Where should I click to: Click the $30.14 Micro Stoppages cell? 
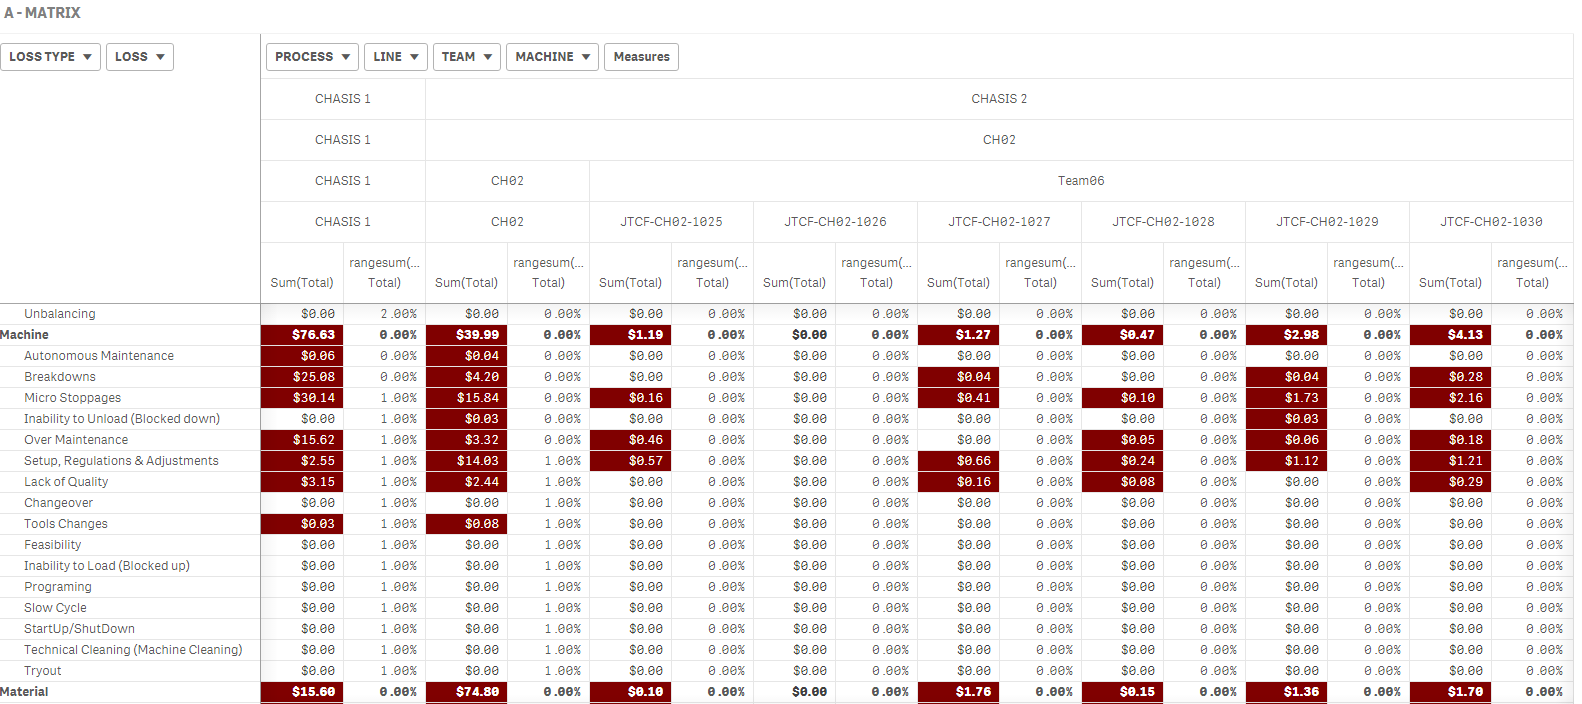[x=302, y=398]
